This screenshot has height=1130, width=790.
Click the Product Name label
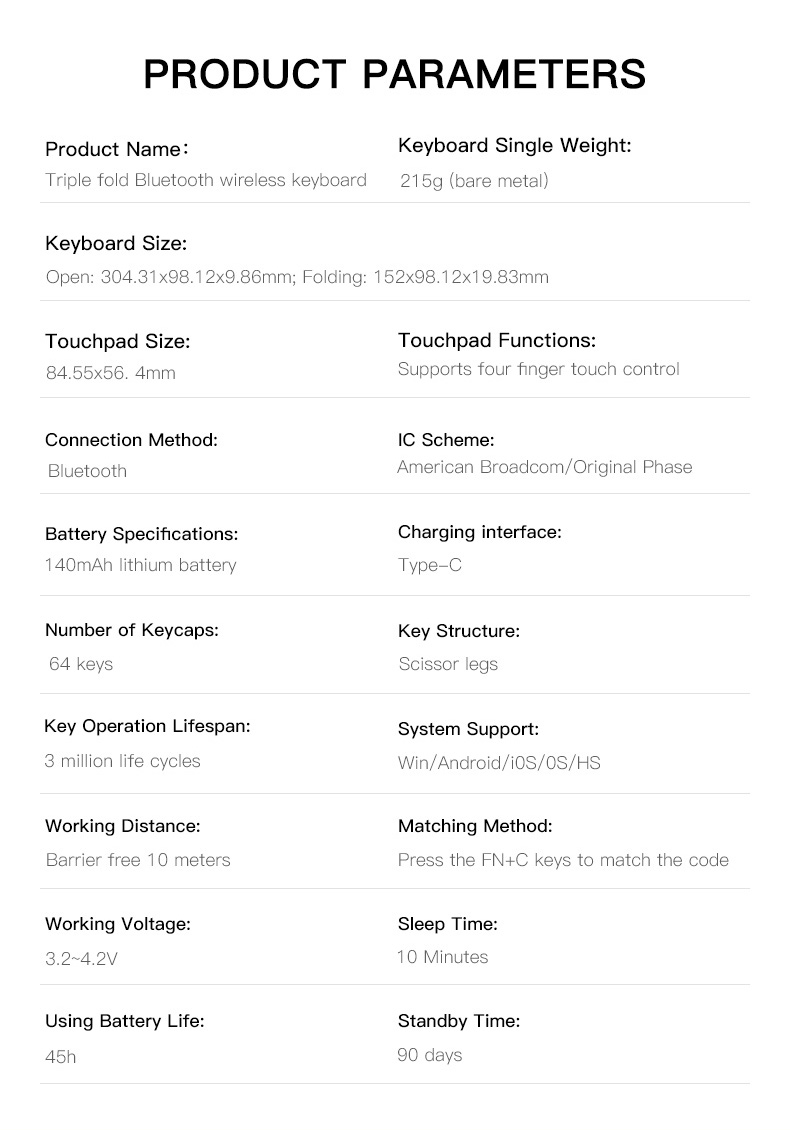pos(117,149)
